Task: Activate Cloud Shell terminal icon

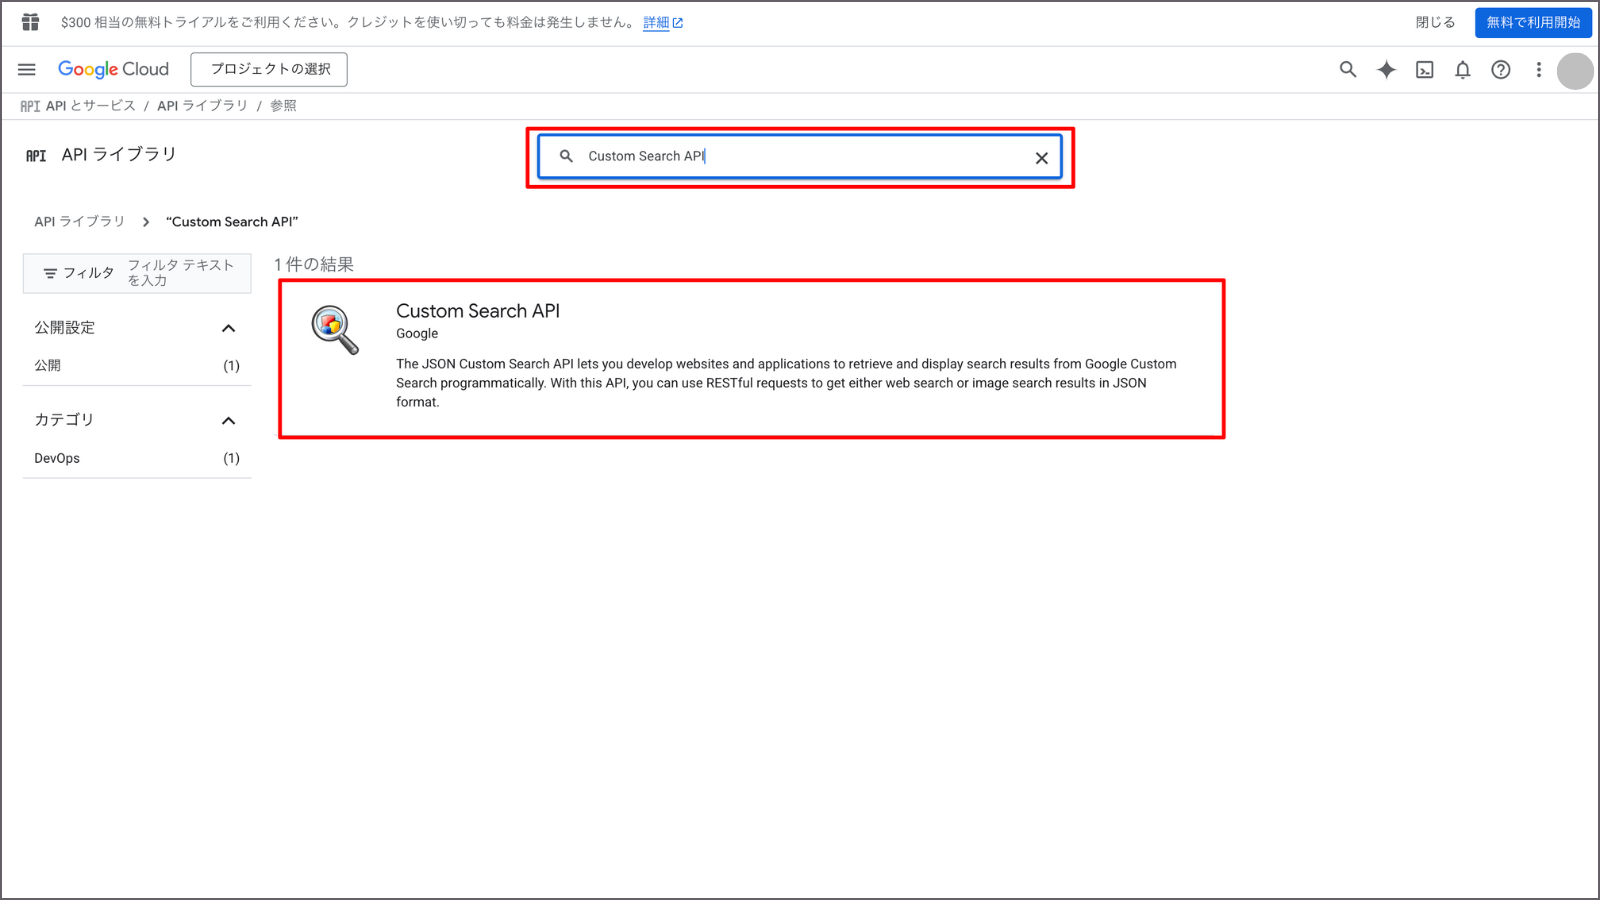Action: [x=1425, y=69]
